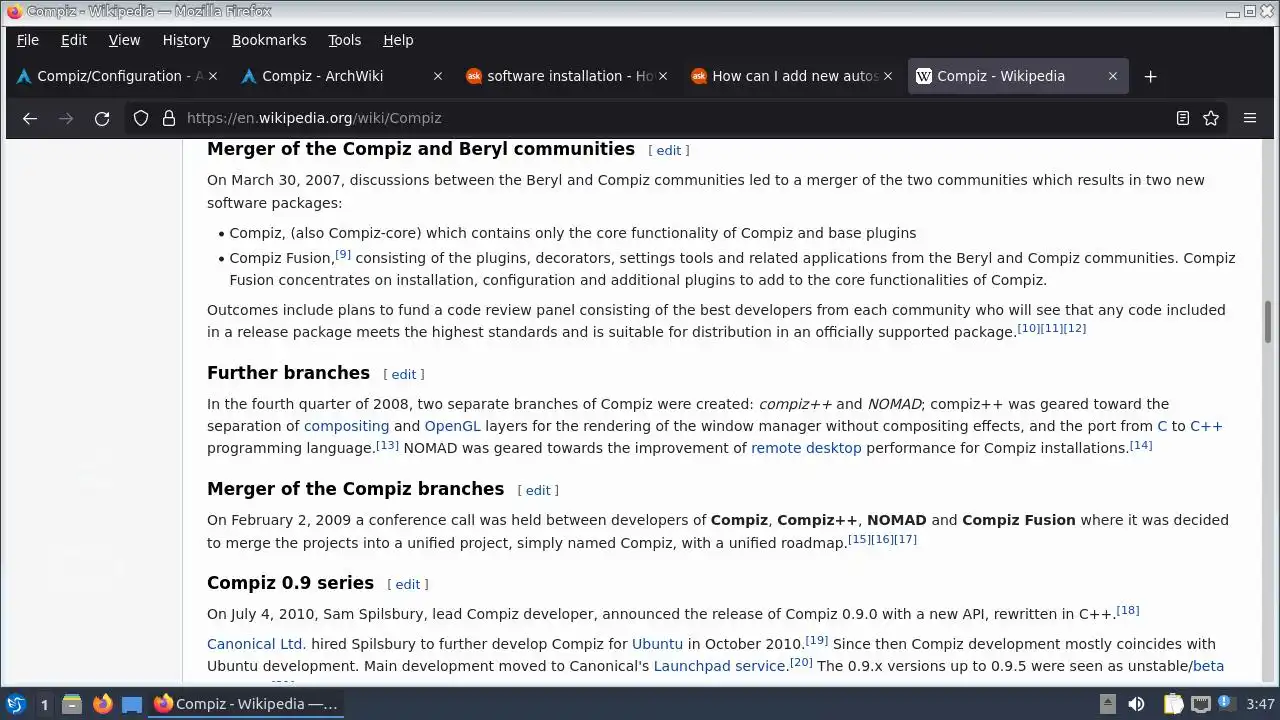Follow the beta link
This screenshot has height=720, width=1280.
pyautogui.click(x=1208, y=666)
